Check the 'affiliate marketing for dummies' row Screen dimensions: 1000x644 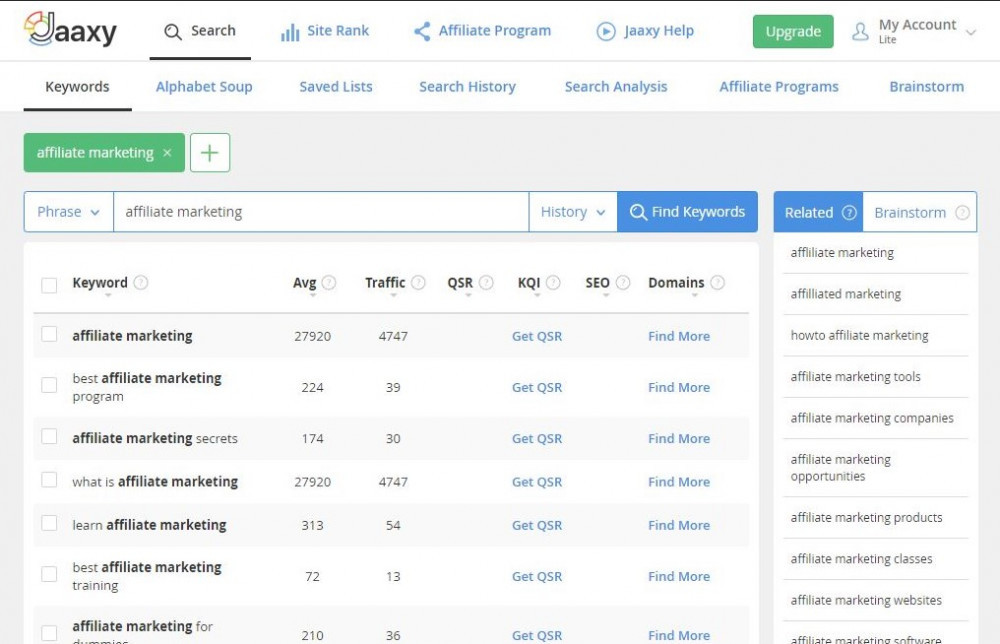pos(49,633)
